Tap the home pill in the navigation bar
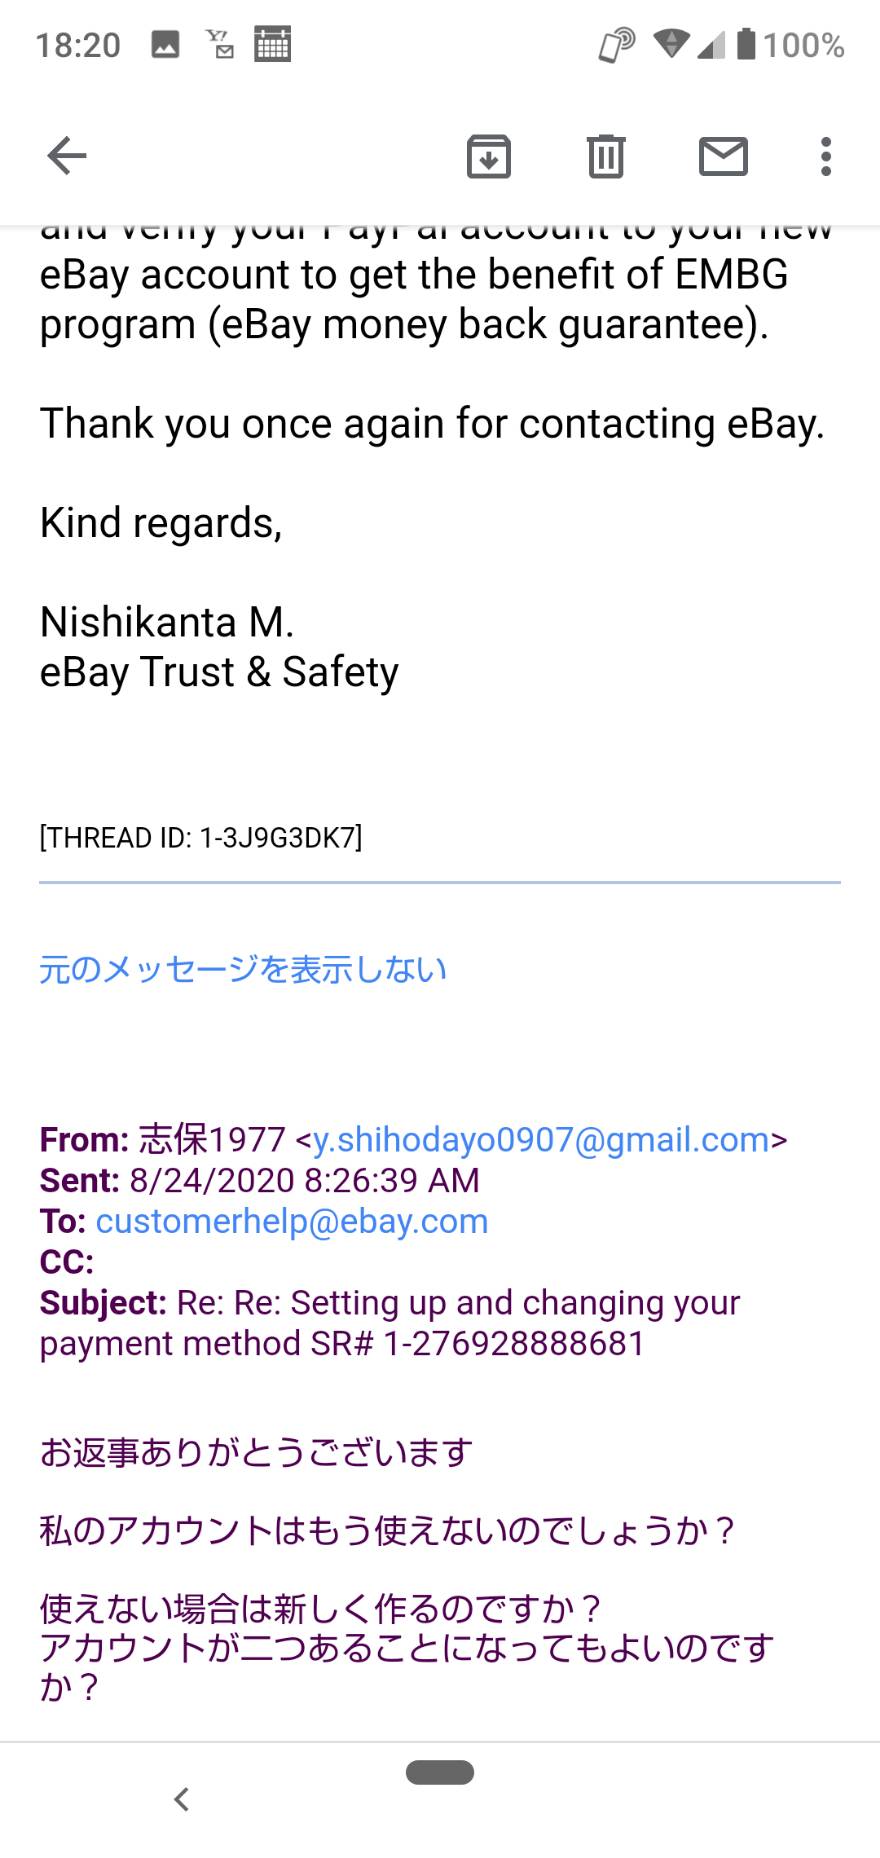Viewport: 880px width, 1858px height. 440,1772
